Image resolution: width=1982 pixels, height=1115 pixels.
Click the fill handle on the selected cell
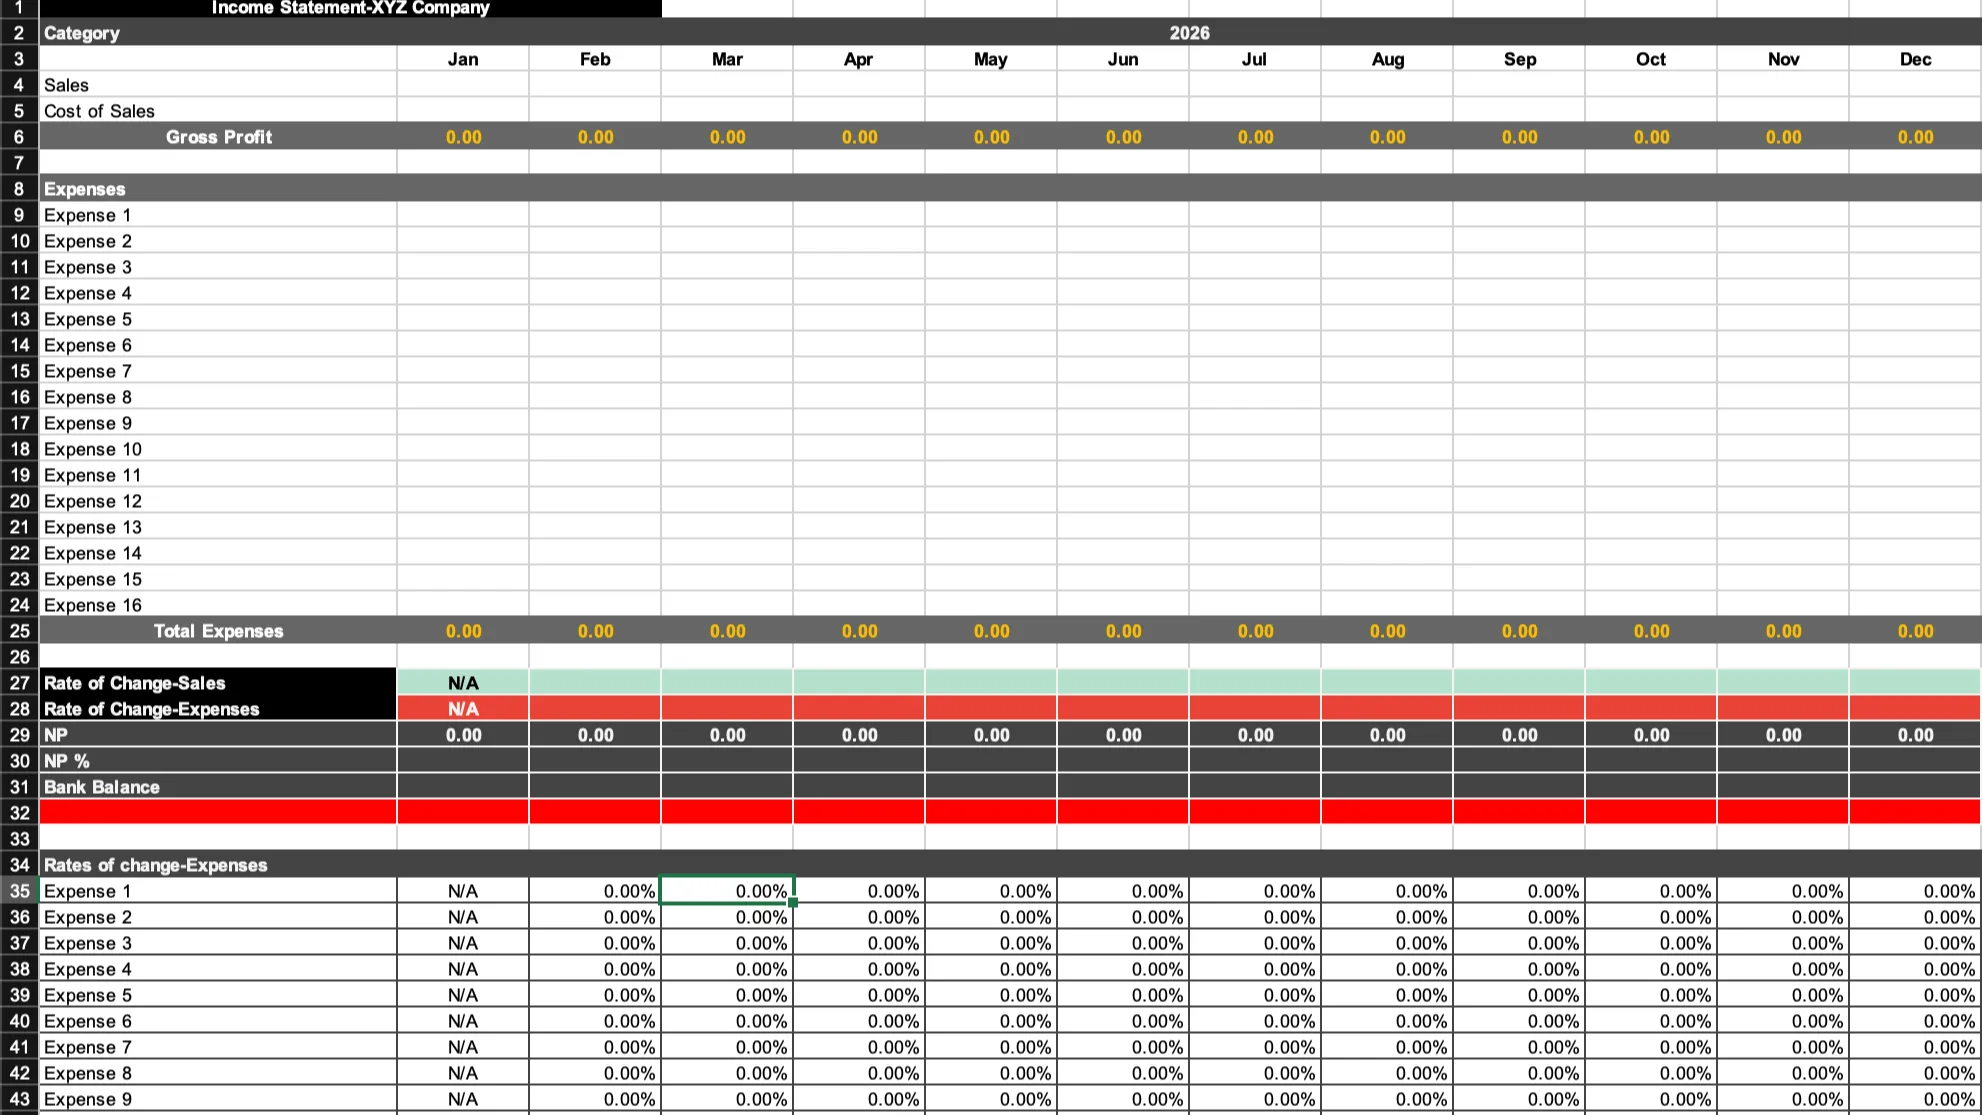pyautogui.click(x=793, y=903)
